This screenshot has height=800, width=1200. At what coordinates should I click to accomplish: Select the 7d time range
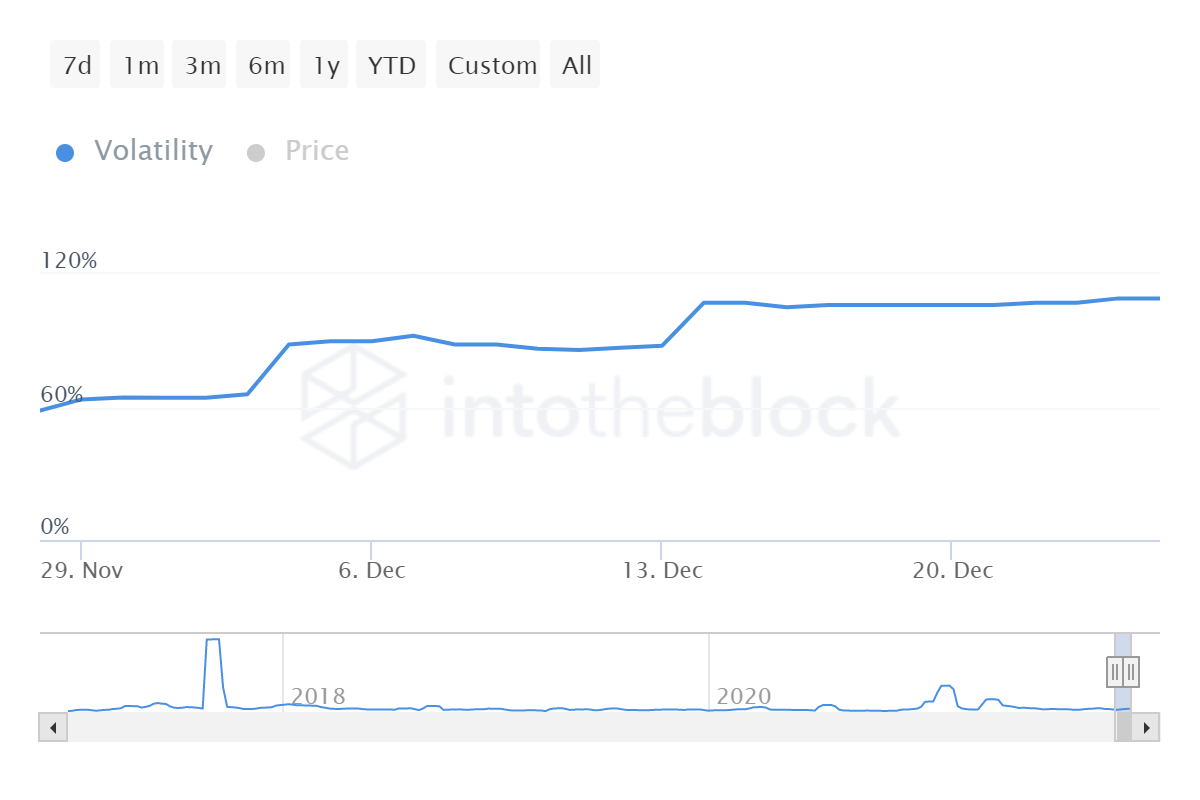point(76,65)
